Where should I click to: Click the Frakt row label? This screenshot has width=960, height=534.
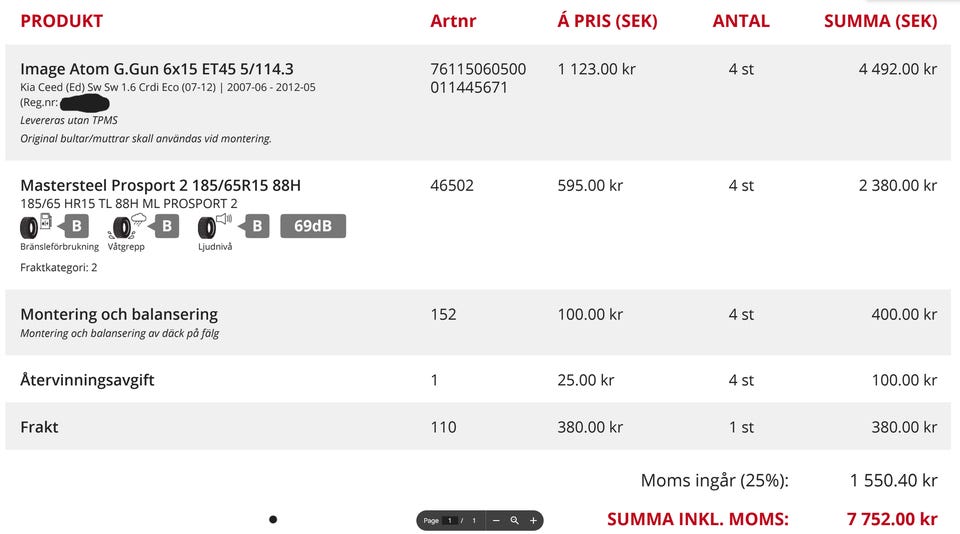click(x=39, y=427)
